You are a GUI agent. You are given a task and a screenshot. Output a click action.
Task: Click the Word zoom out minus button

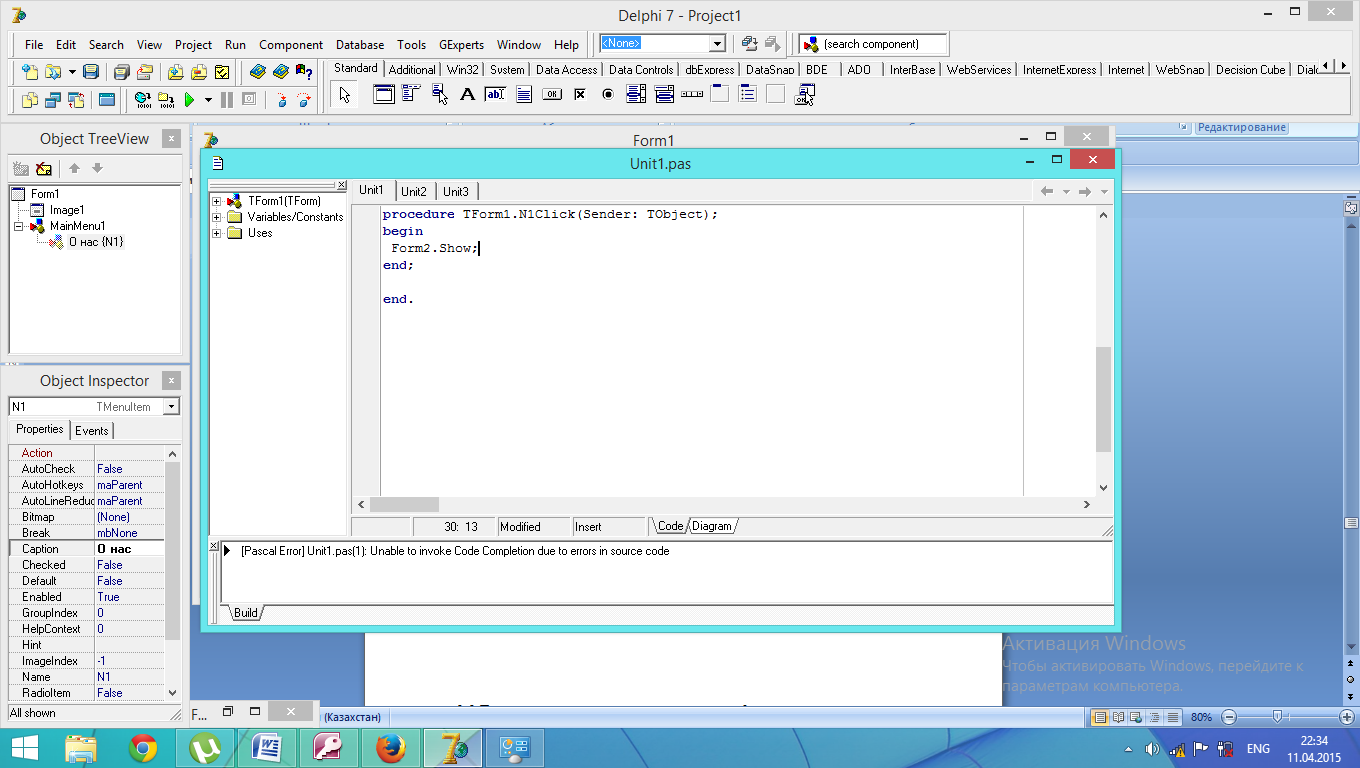1230,717
